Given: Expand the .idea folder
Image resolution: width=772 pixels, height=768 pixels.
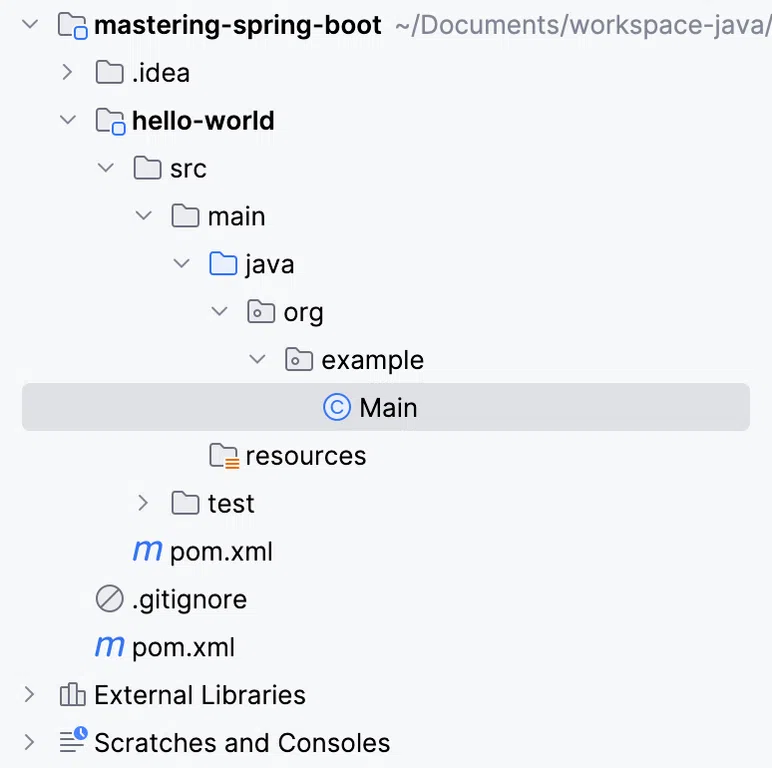Looking at the screenshot, I should click(67, 72).
